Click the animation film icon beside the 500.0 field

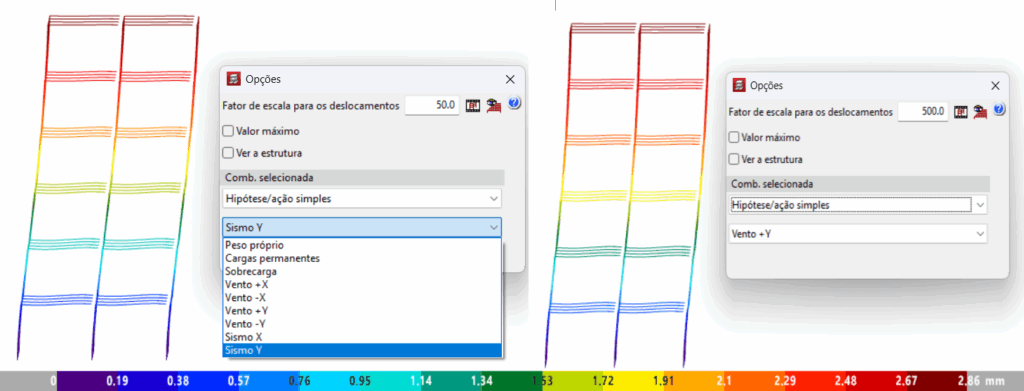pyautogui.click(x=961, y=112)
